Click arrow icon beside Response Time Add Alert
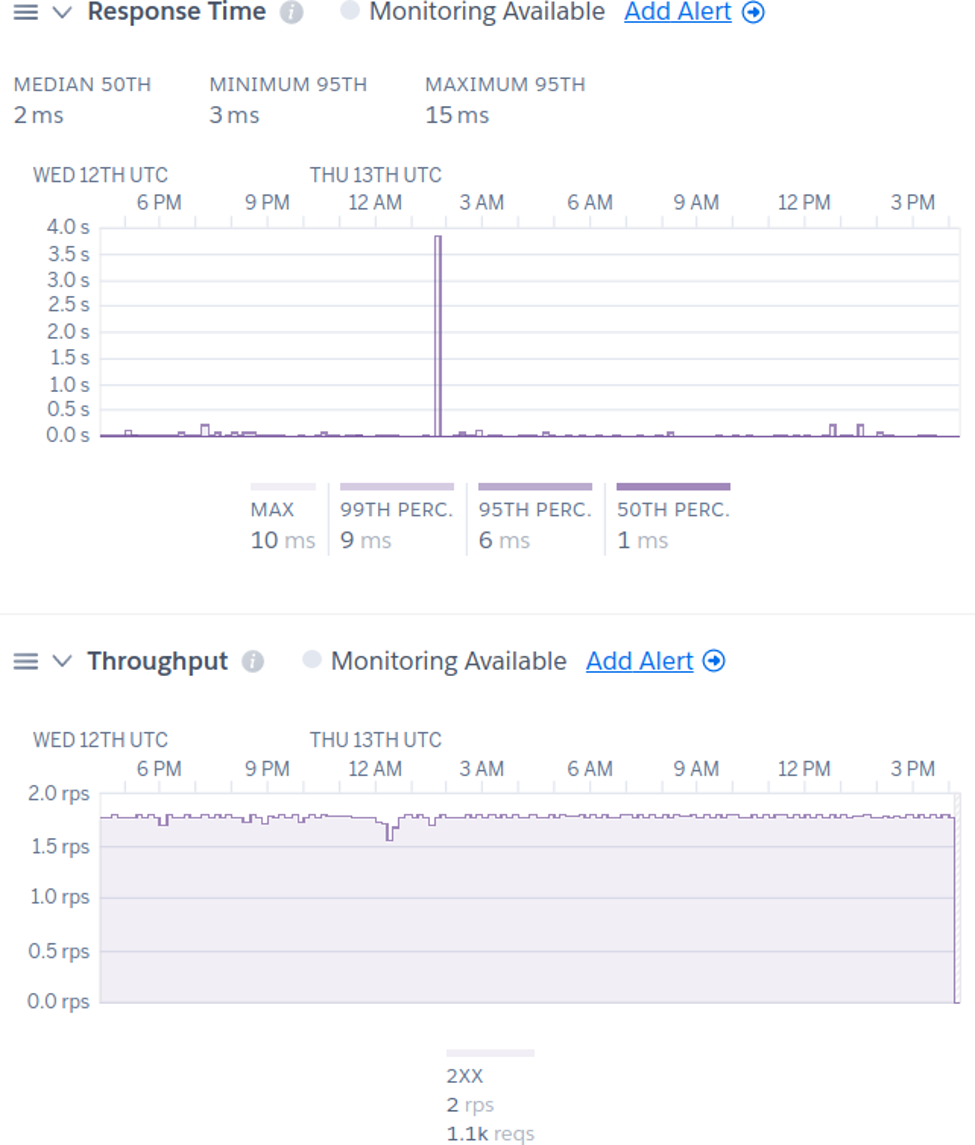975x1145 pixels. tap(754, 13)
